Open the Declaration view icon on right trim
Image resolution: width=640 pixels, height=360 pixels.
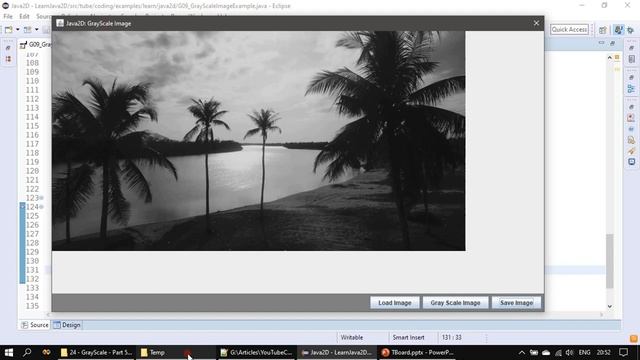(631, 140)
